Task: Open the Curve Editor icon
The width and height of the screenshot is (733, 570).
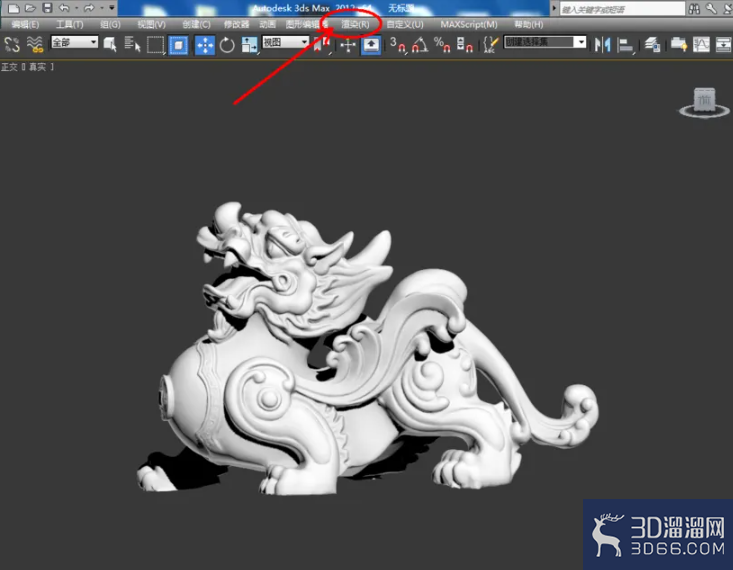Action: pos(701,45)
